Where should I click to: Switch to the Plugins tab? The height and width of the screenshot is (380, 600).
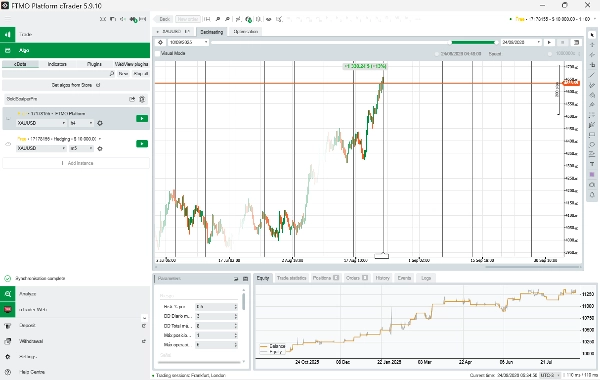(94, 64)
